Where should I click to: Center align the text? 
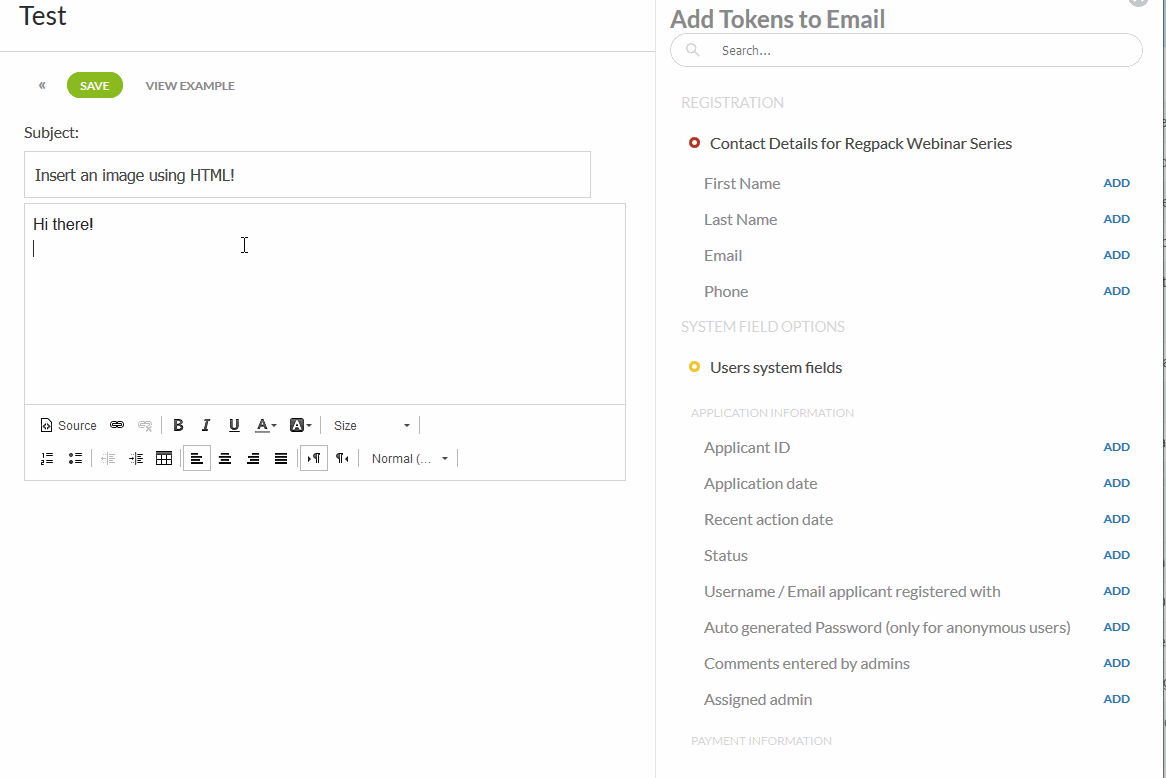coord(225,458)
